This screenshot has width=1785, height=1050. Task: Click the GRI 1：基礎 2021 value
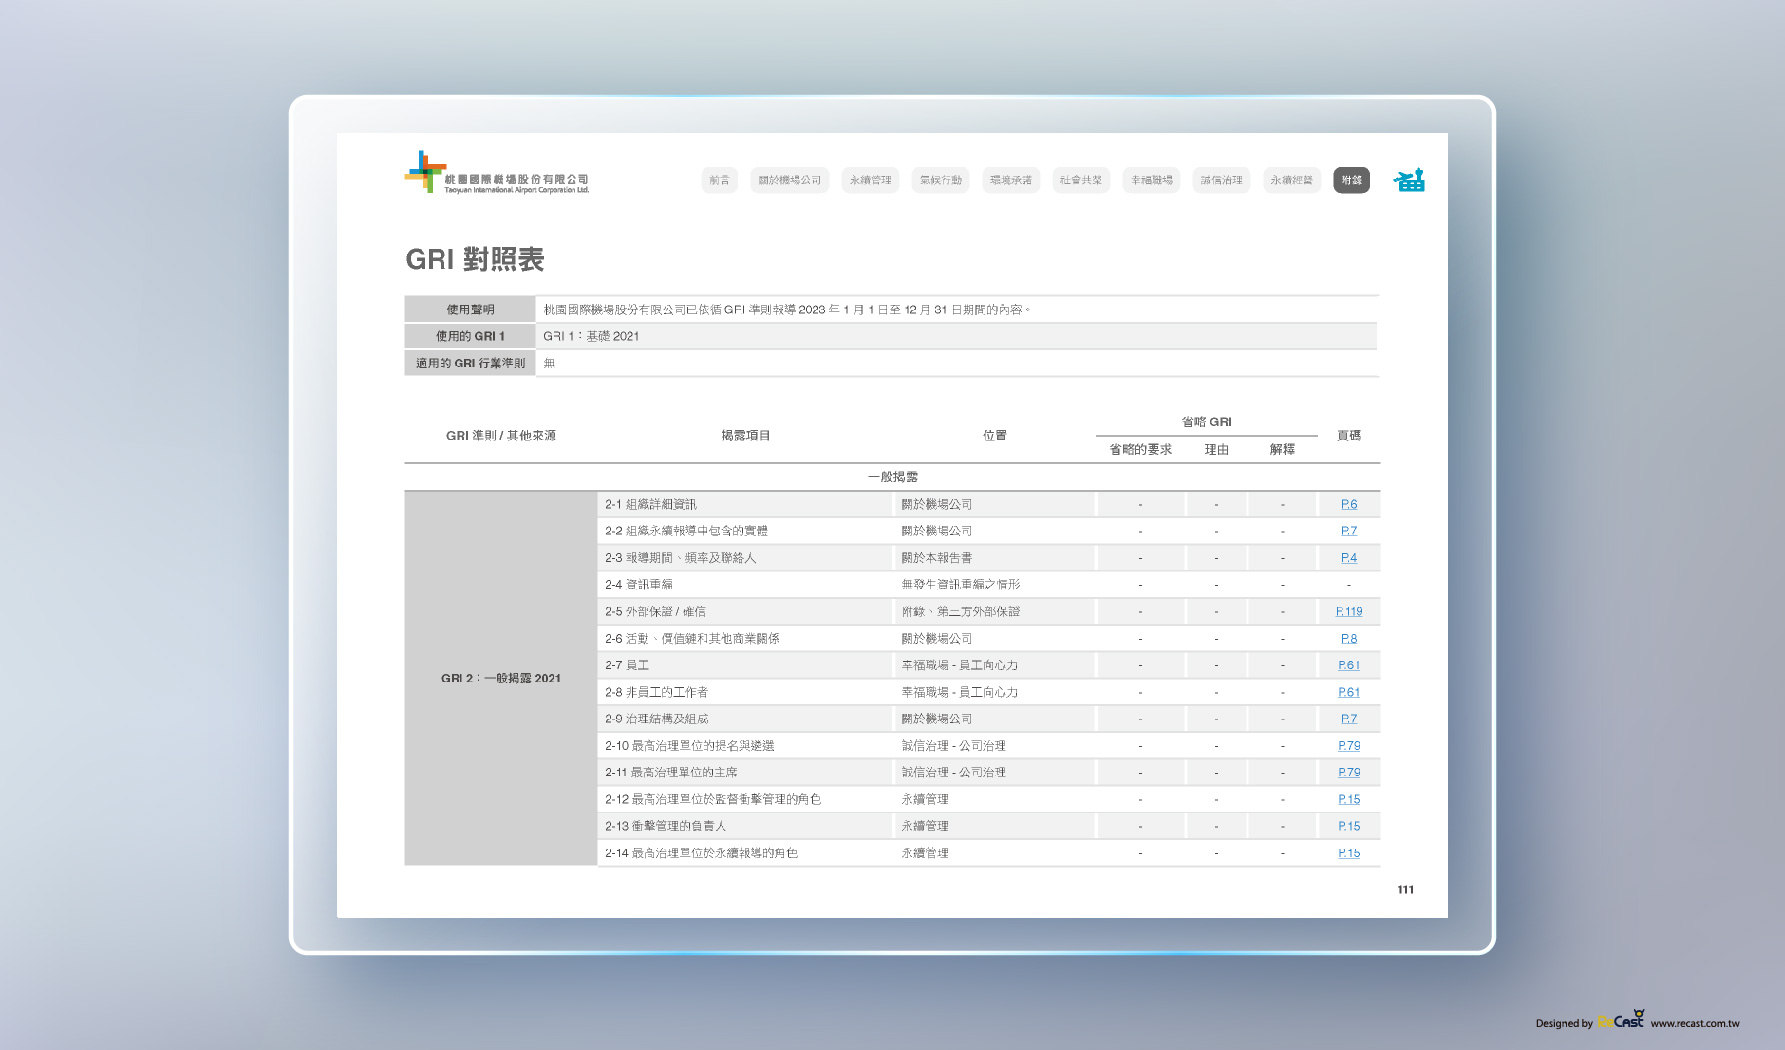591,336
